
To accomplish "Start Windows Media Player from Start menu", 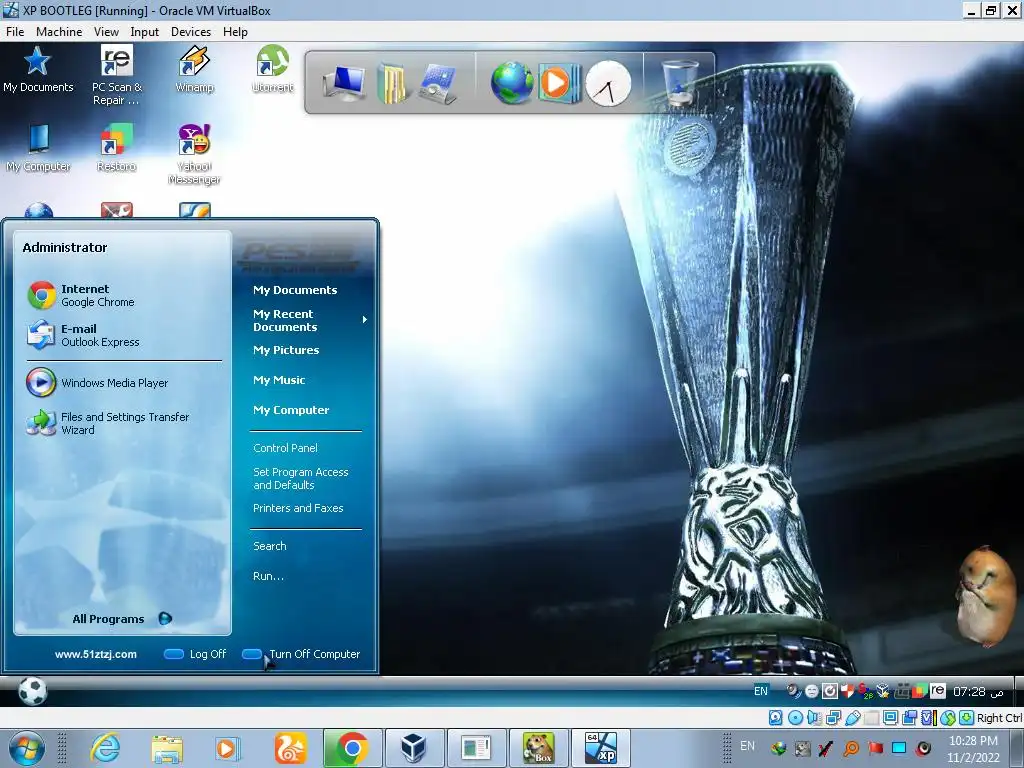I will pyautogui.click(x=97, y=383).
